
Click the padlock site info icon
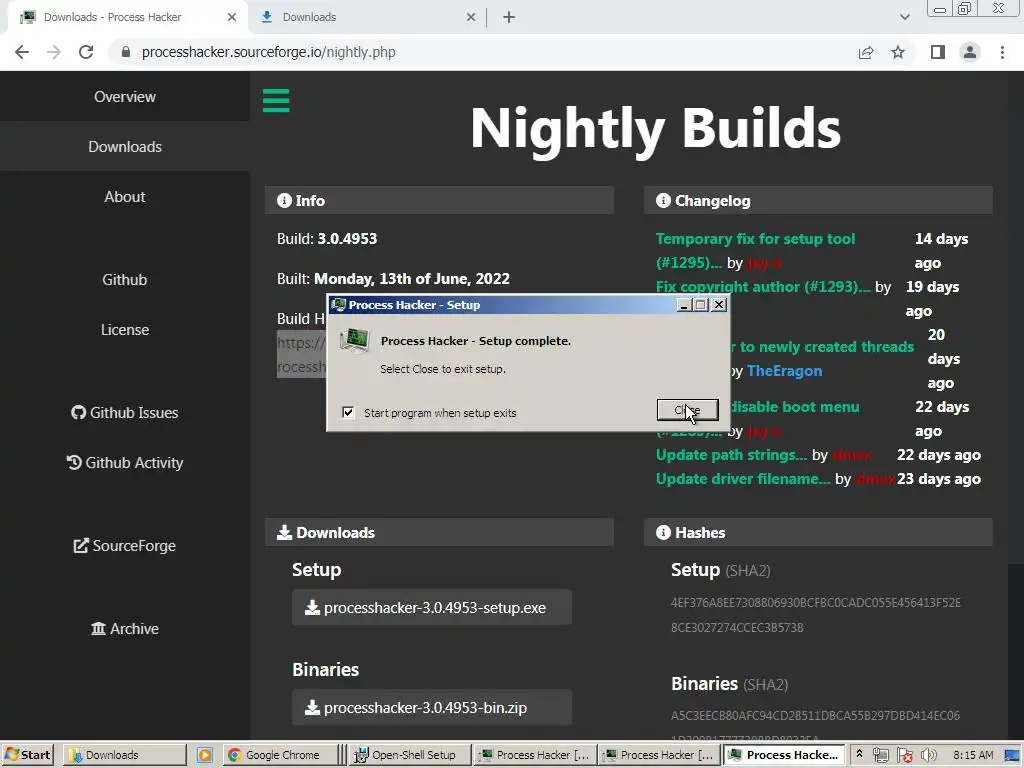[x=126, y=52]
